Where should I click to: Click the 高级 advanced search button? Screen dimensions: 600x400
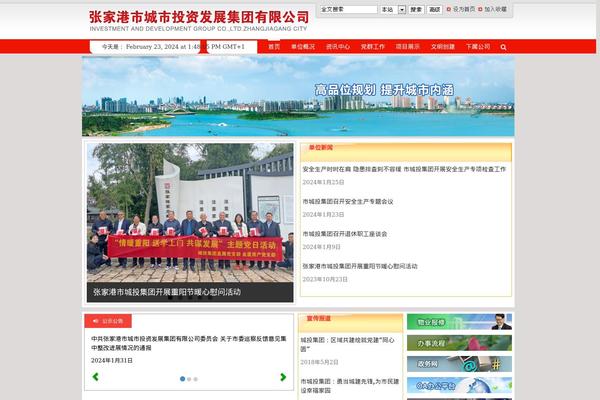tap(434, 9)
